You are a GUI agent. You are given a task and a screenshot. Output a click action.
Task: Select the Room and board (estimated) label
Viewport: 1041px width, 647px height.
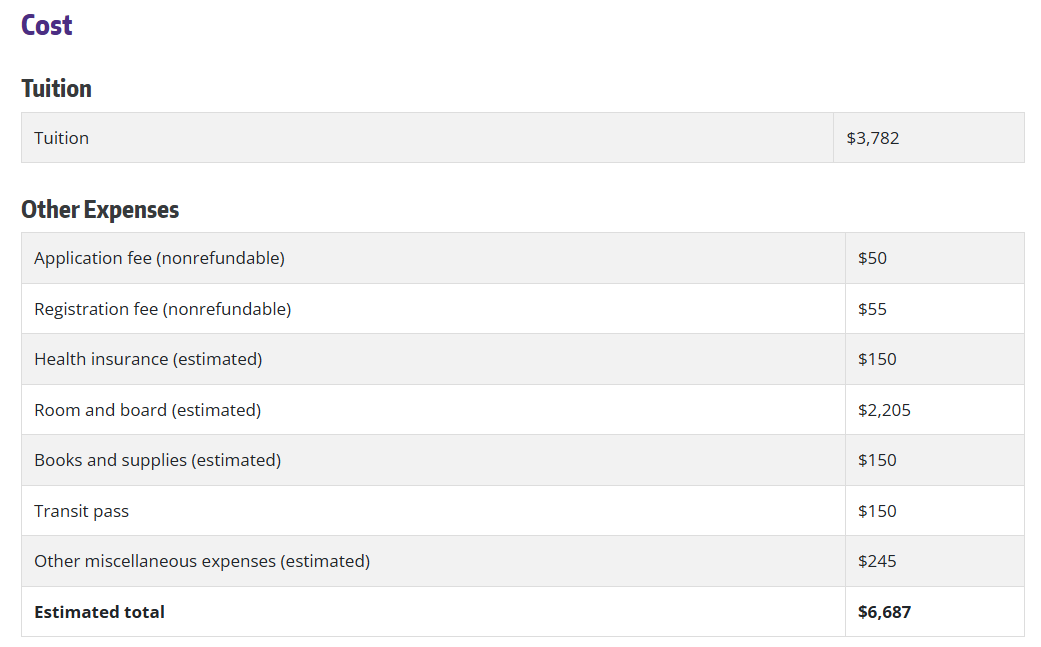(x=147, y=410)
